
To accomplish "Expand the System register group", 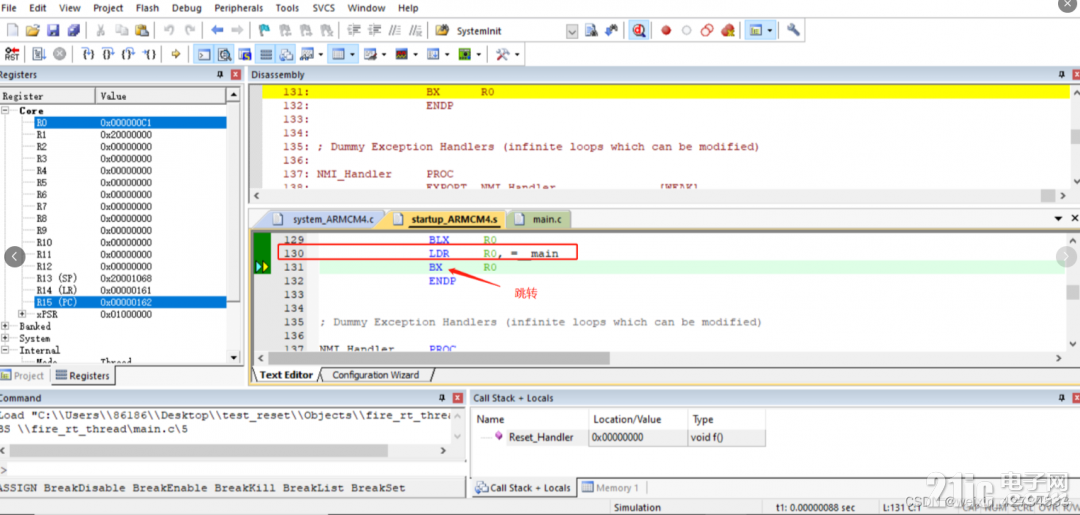I will pos(6,338).
